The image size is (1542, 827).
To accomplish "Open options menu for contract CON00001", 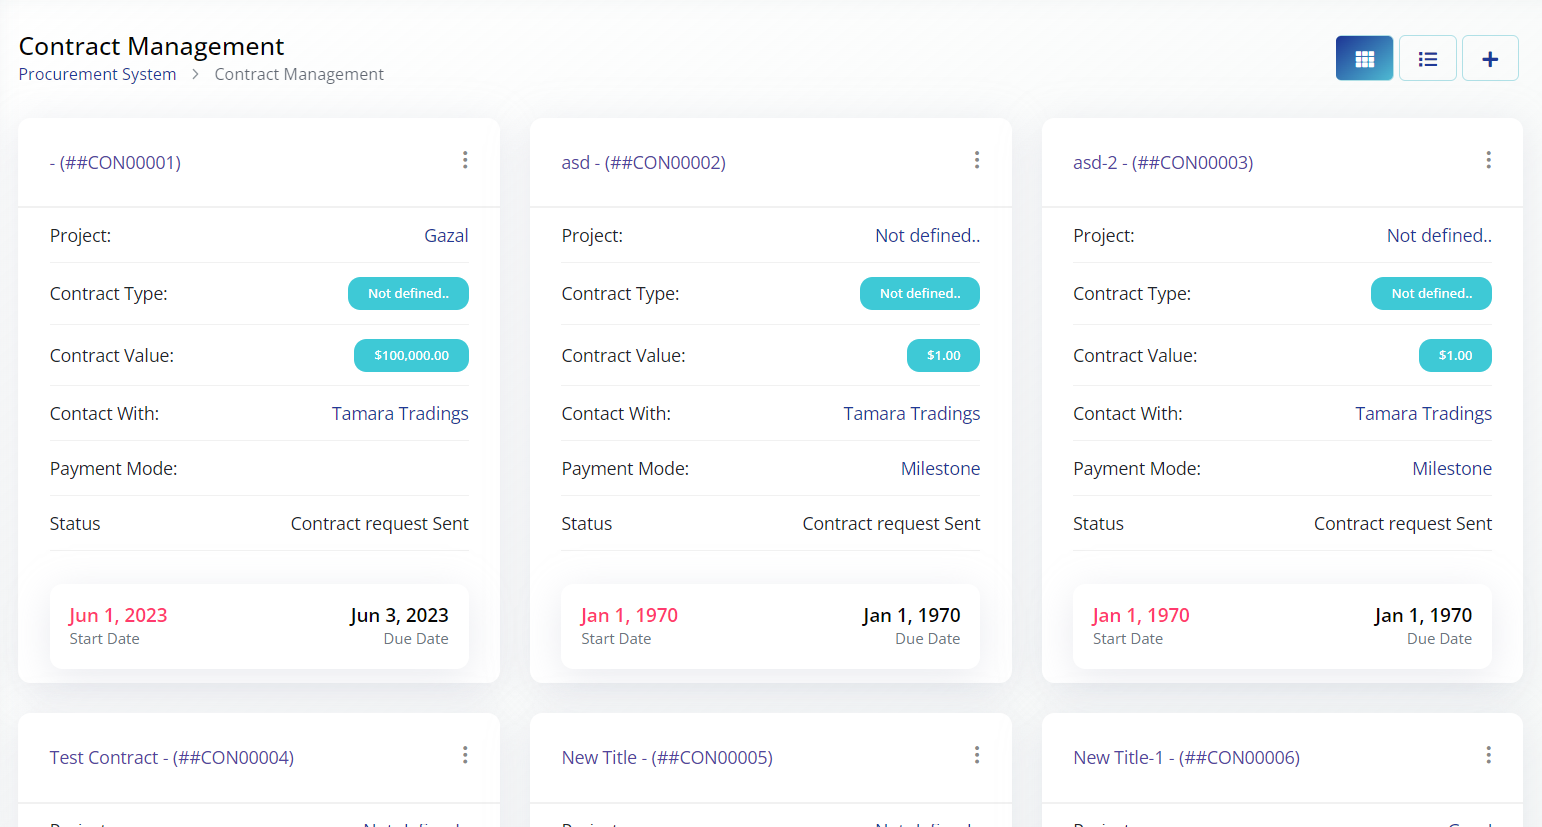I will point(465,160).
